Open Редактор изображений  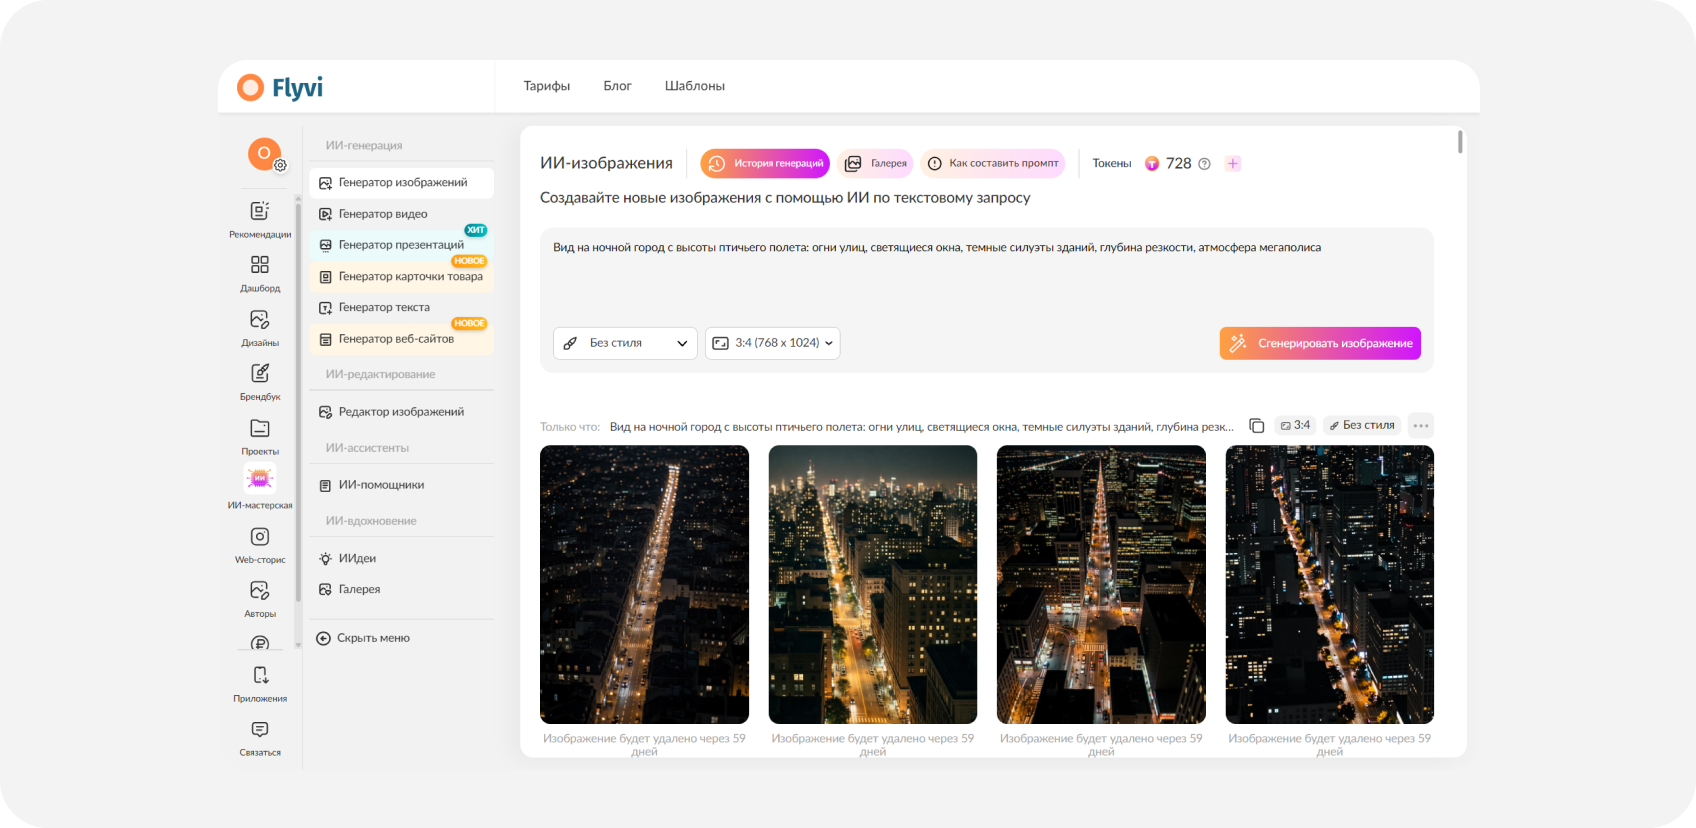tap(402, 412)
